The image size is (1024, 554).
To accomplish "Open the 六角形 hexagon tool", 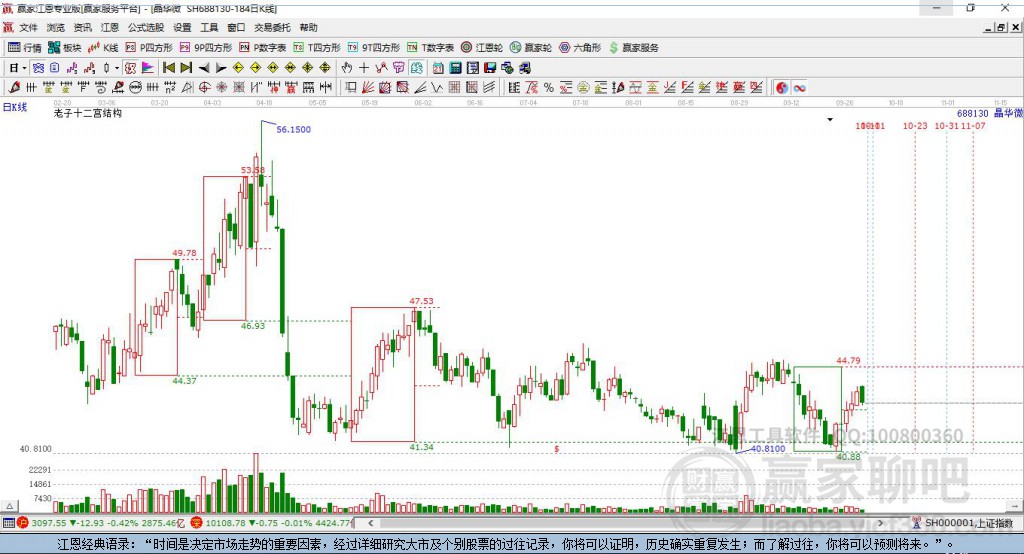I will click(x=580, y=48).
